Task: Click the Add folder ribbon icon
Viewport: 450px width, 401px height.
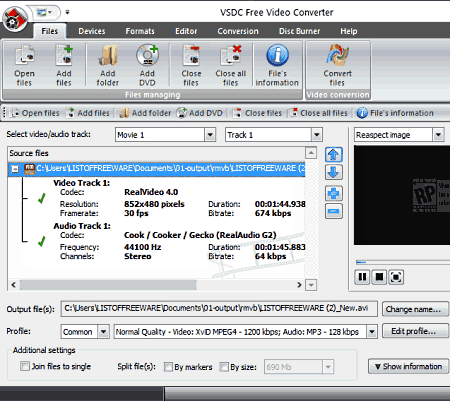Action: 108,65
